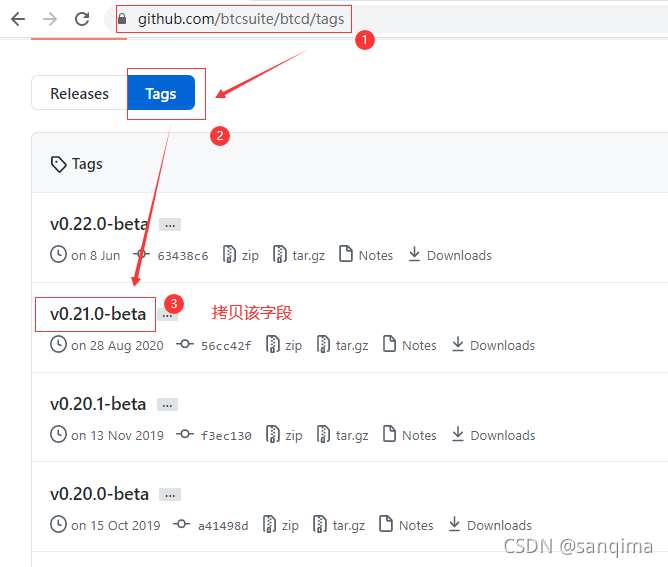The height and width of the screenshot is (567, 668).
Task: Download tar.gz for v0.20.1-beta
Action: click(x=343, y=435)
